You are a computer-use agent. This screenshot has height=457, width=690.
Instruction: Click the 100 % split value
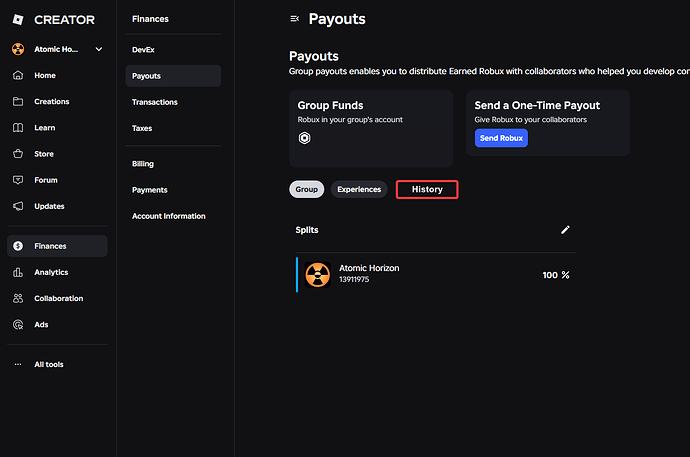pos(556,275)
